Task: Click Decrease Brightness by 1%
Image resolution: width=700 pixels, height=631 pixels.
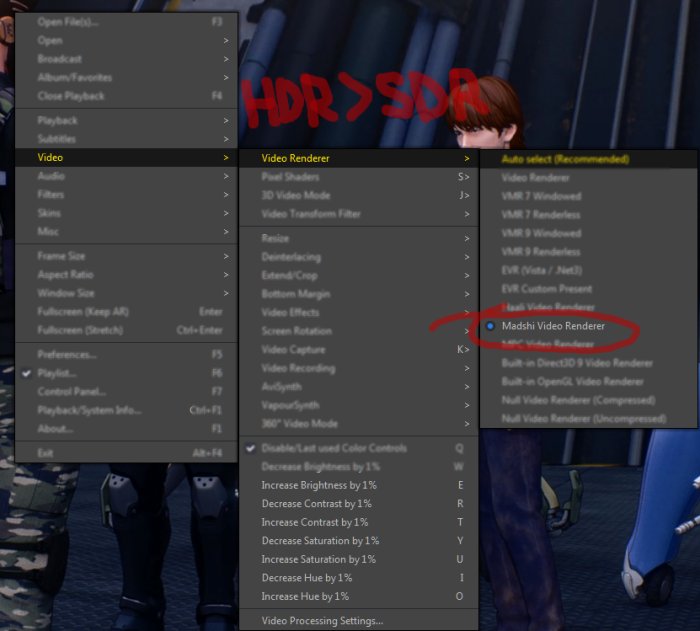Action: tap(359, 467)
